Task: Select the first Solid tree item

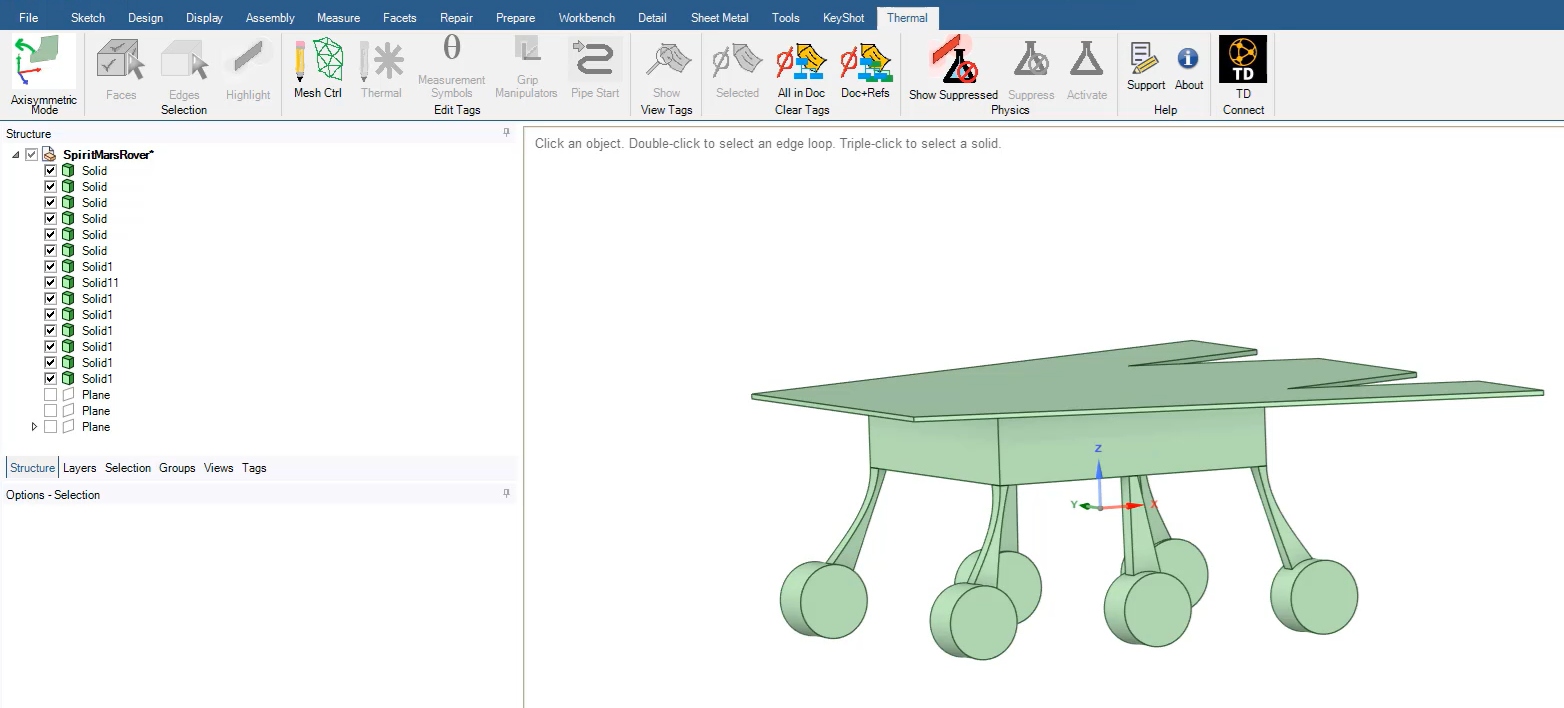Action: coord(94,171)
